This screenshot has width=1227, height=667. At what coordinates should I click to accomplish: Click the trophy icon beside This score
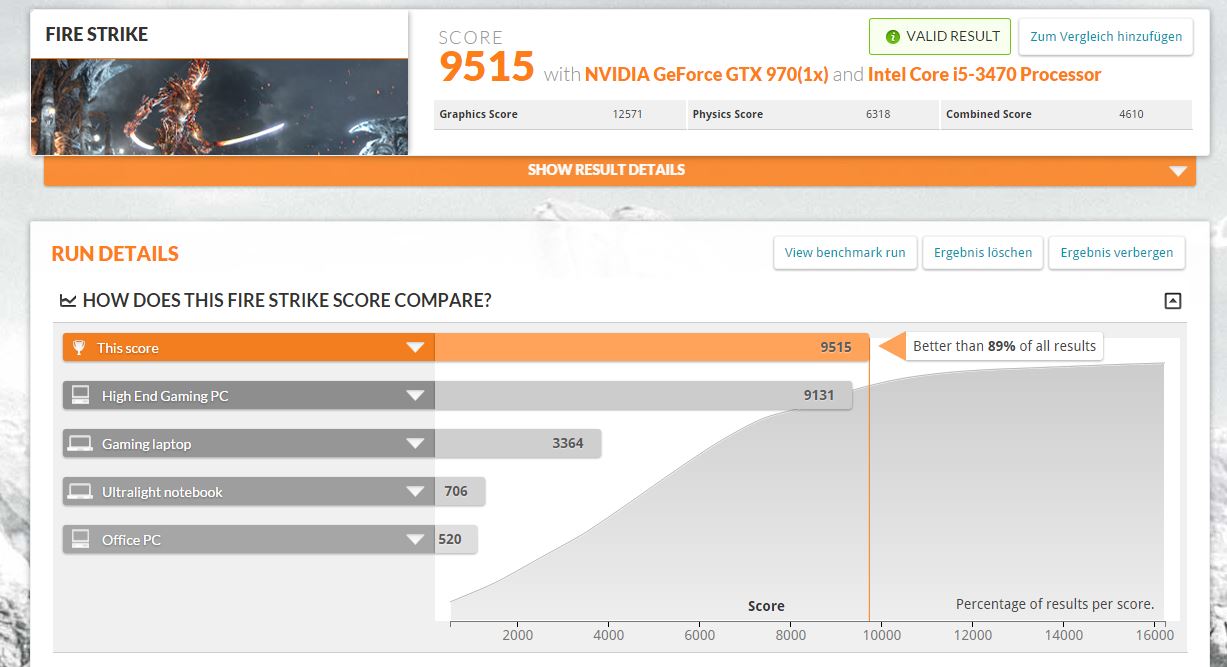[x=80, y=348]
